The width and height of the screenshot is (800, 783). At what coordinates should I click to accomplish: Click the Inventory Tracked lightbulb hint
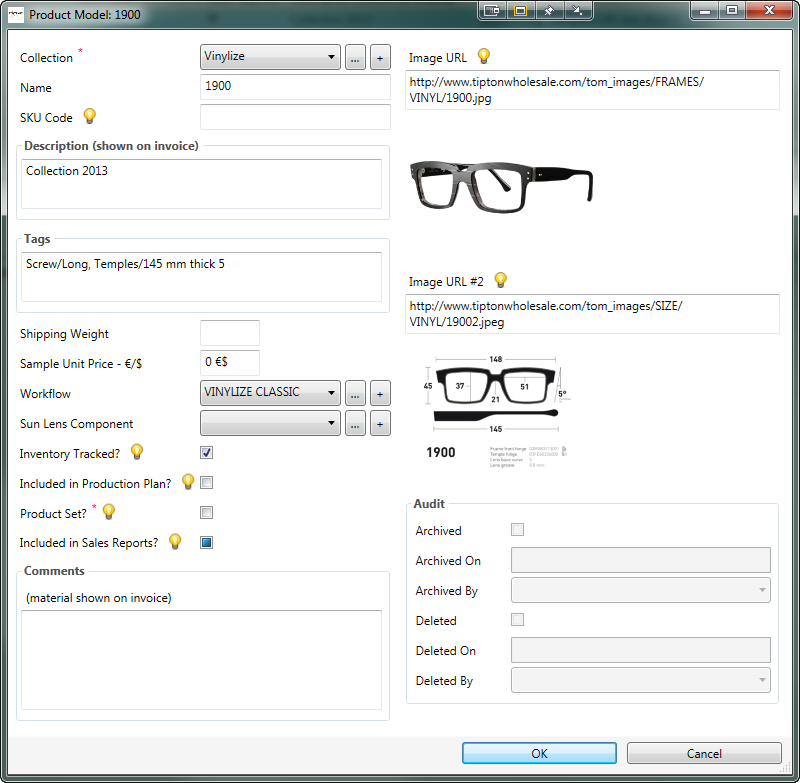tap(137, 452)
